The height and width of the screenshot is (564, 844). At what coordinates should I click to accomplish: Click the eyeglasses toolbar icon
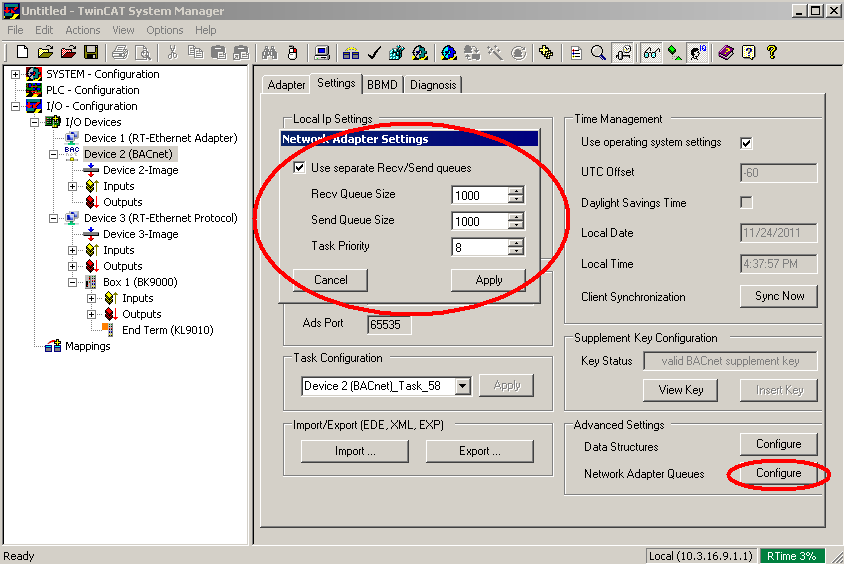pyautogui.click(x=651, y=52)
